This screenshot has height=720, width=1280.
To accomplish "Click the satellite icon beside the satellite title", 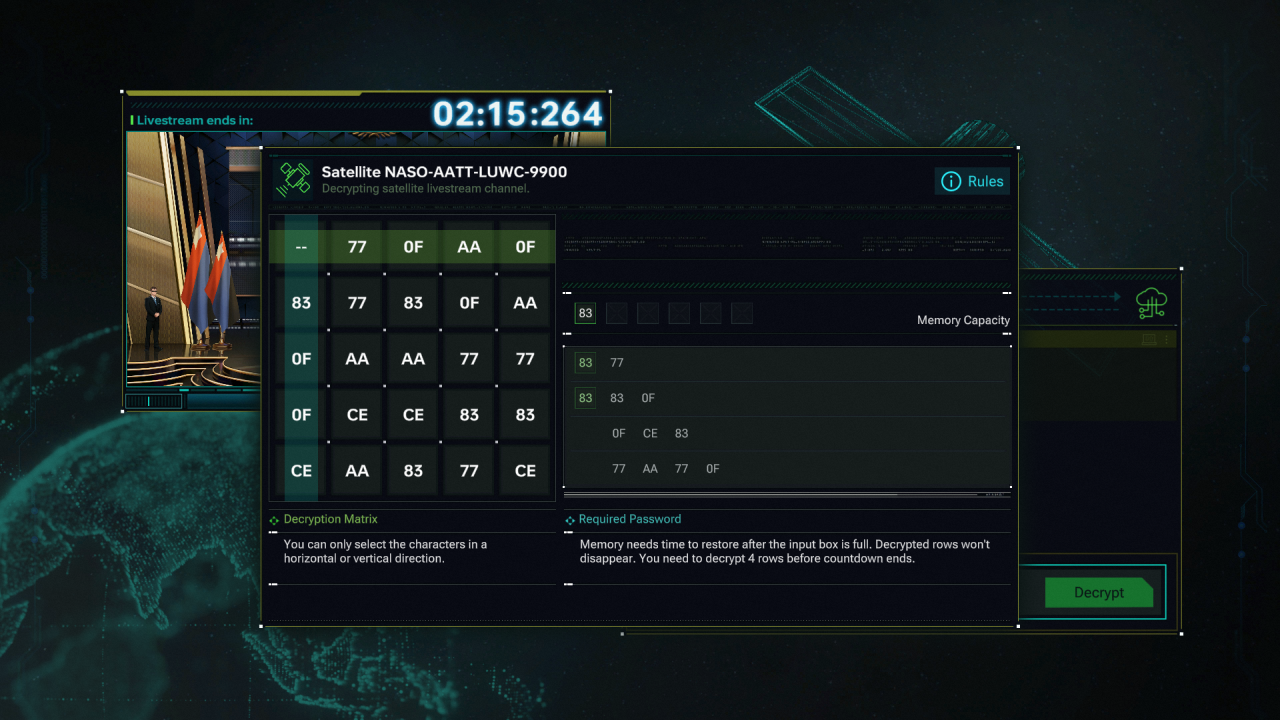I will point(294,180).
